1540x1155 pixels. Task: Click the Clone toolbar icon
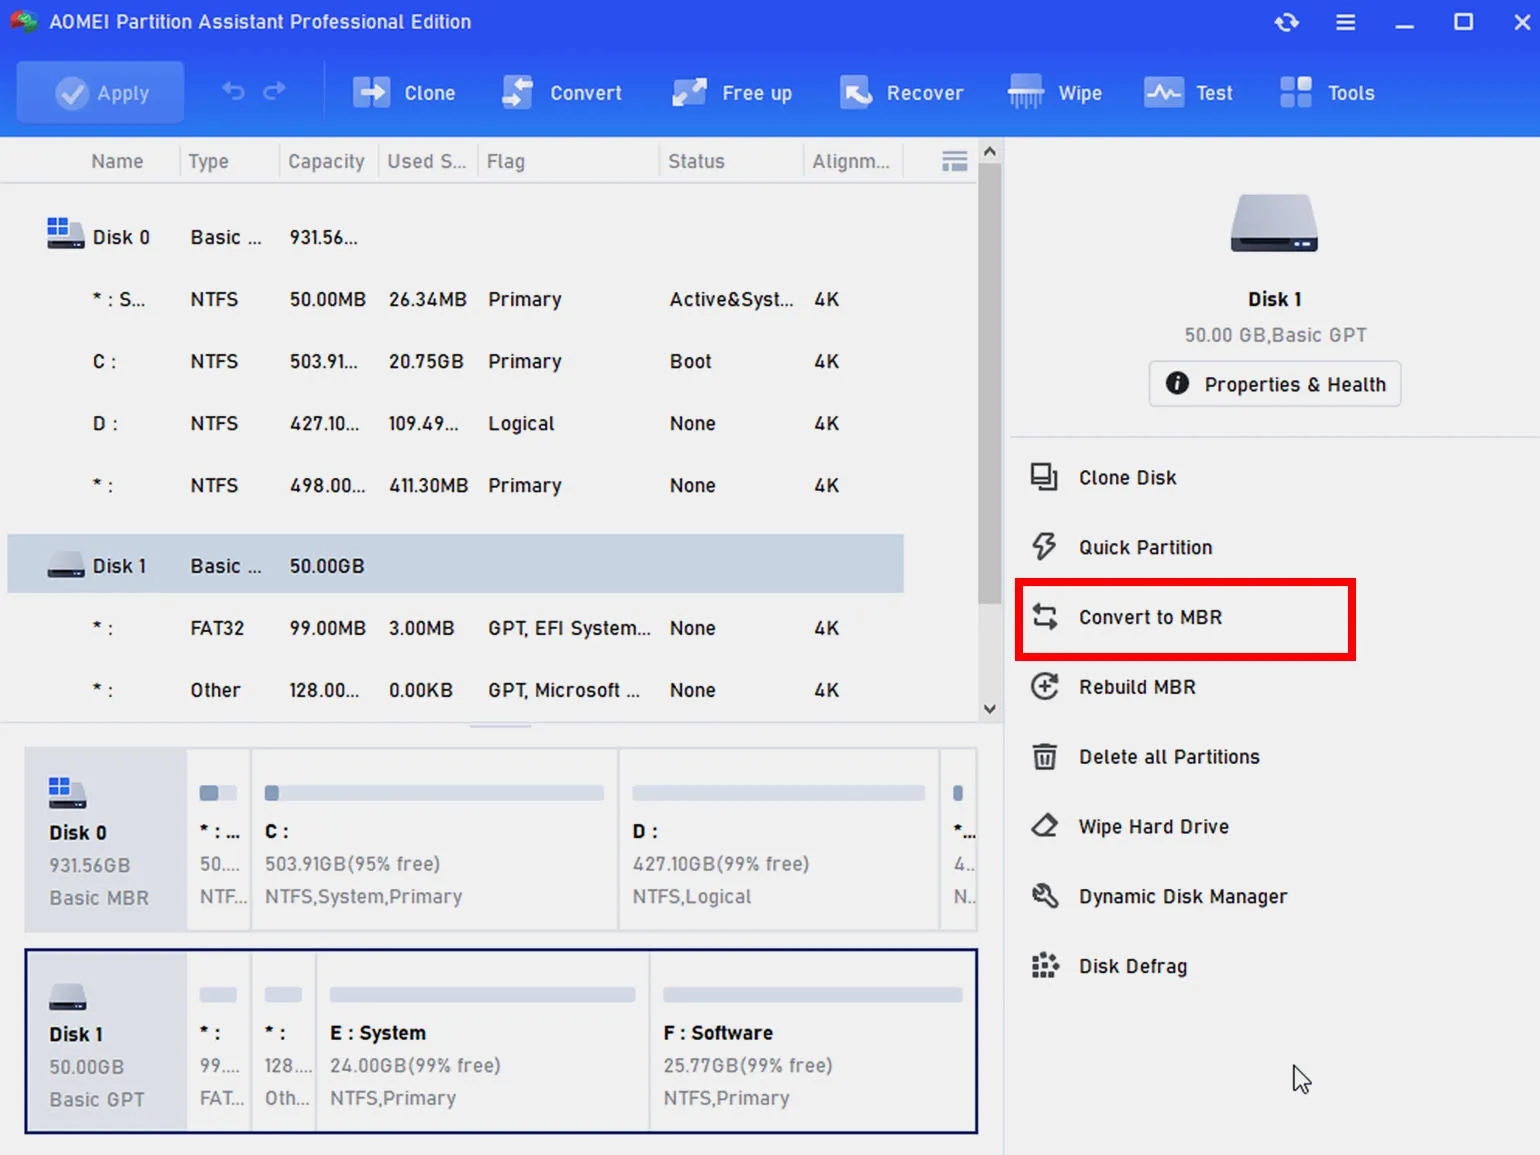(371, 93)
